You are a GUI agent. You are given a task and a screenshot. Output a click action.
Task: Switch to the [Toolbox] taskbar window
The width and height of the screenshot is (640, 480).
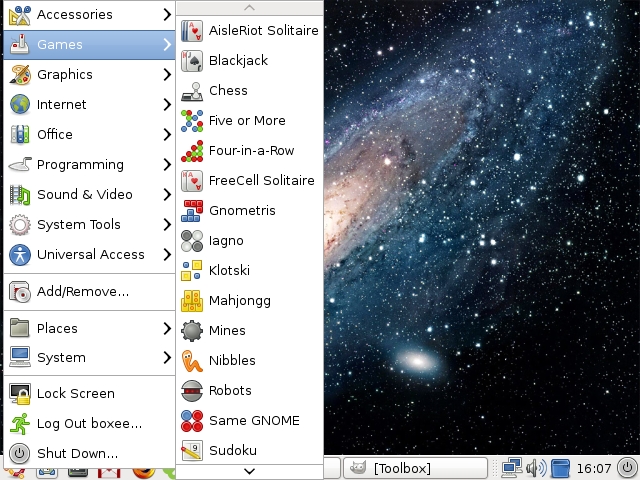point(416,468)
